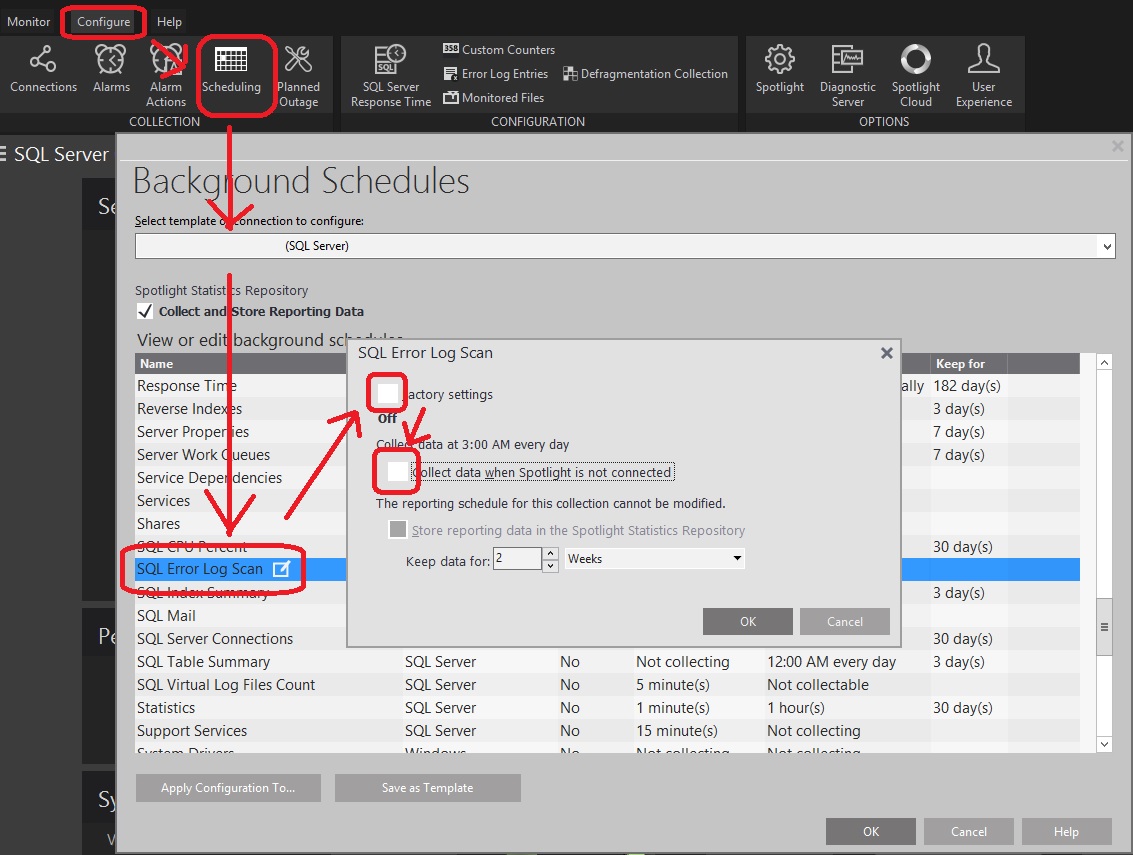Screen dimensions: 1133x855
Task: Click Save as Template button
Action: (x=428, y=788)
